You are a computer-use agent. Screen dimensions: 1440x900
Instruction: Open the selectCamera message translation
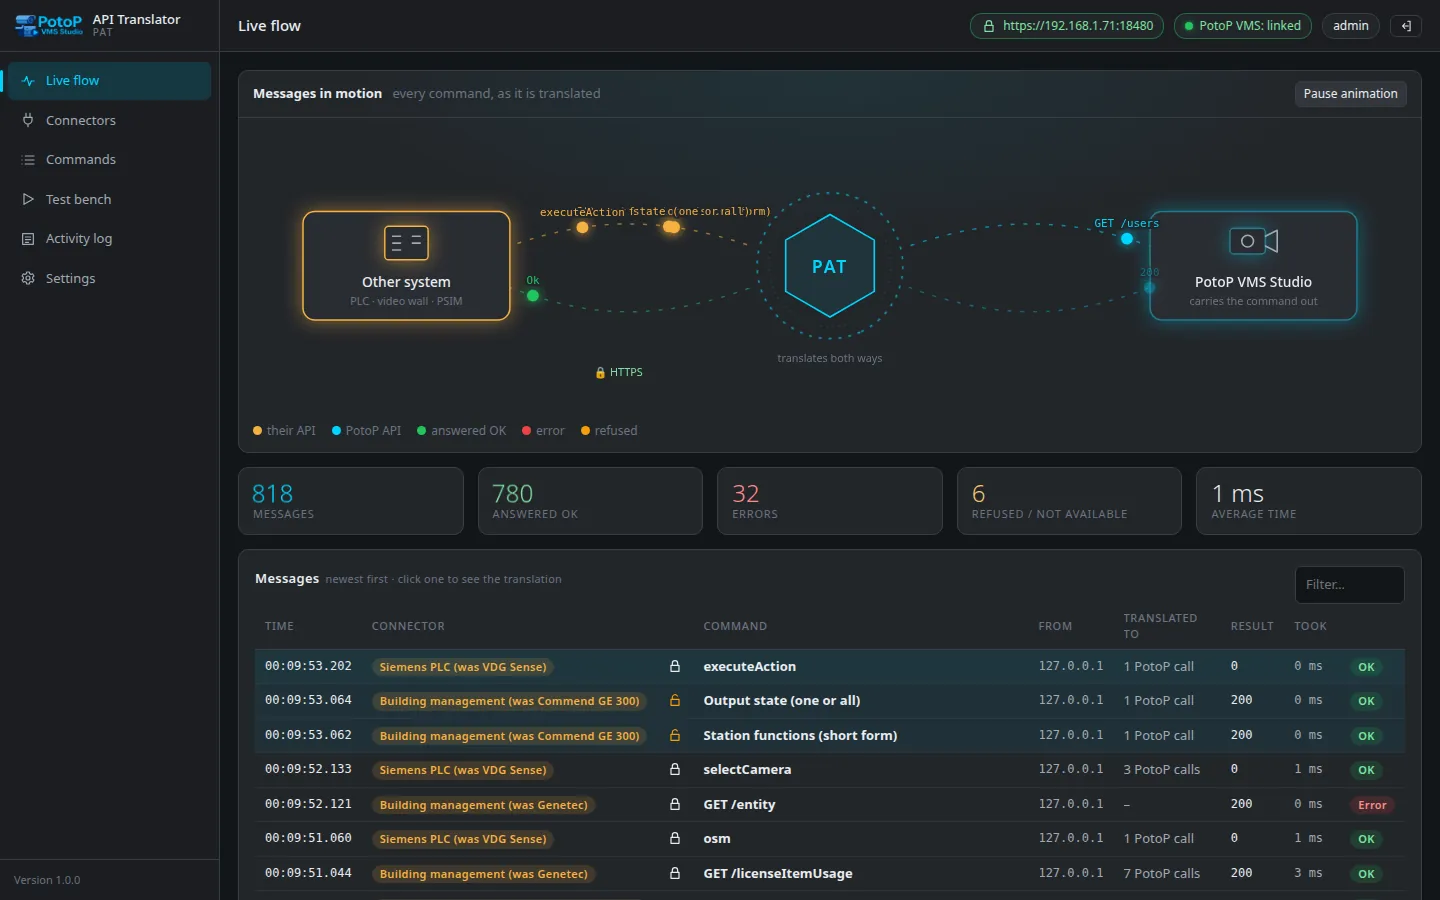click(x=830, y=770)
